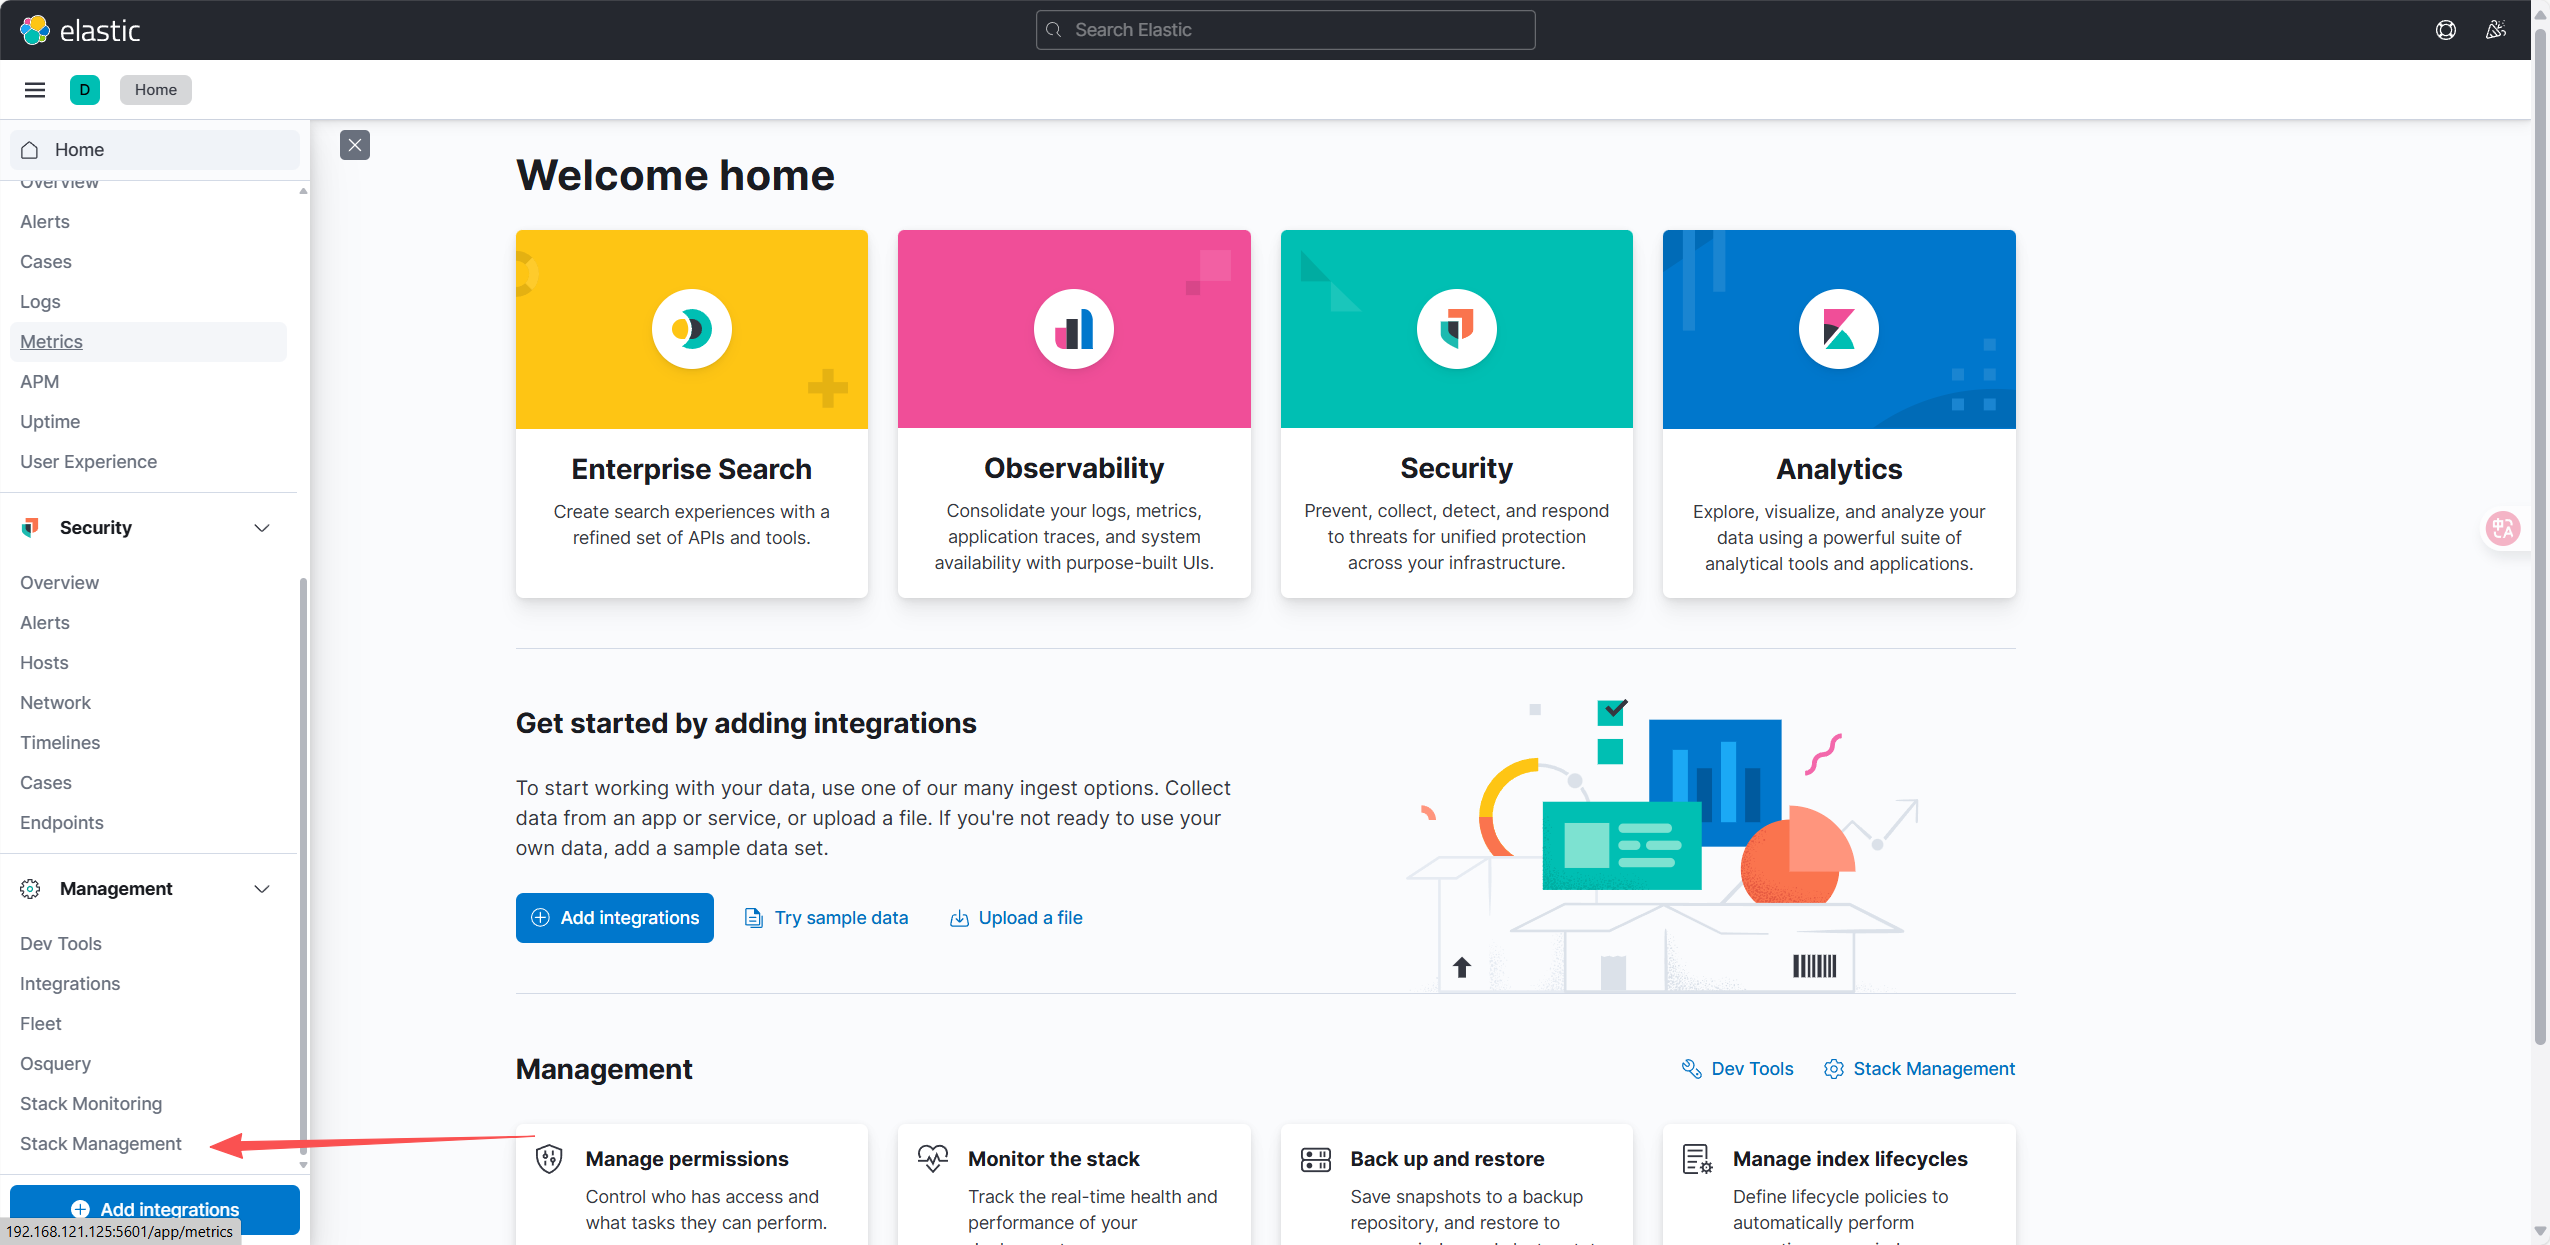Open Stack Monitoring in the sidebar

(91, 1104)
